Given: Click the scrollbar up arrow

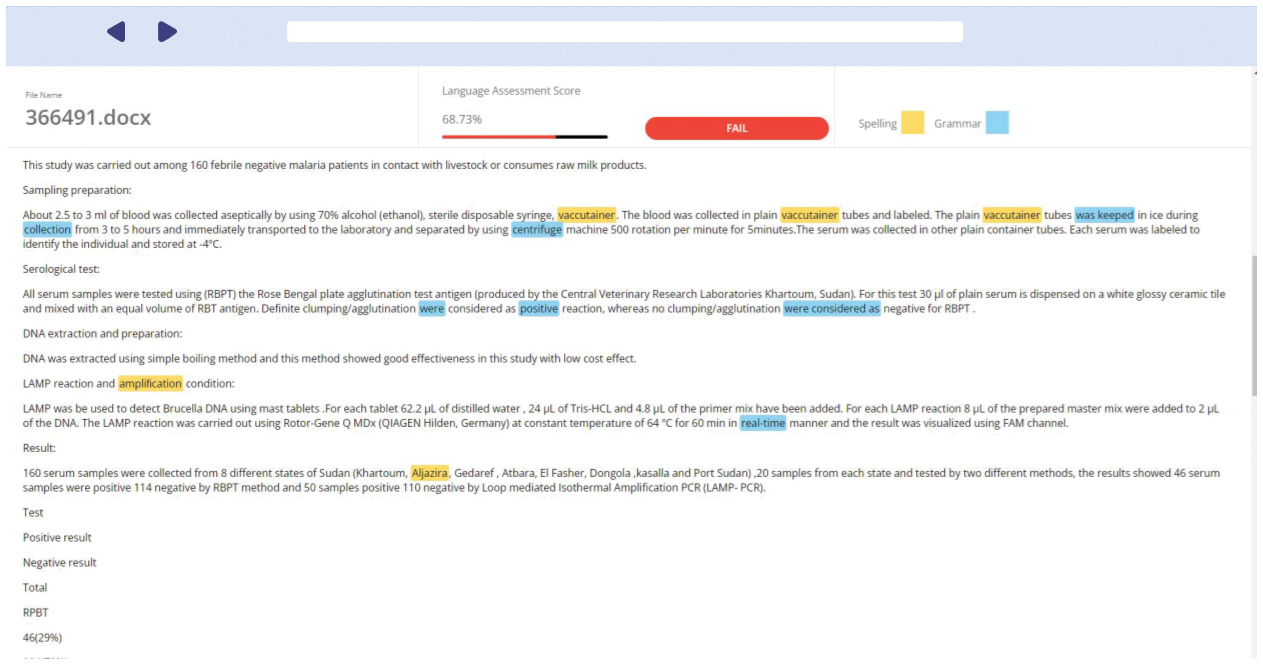Looking at the screenshot, I should tap(1255, 72).
